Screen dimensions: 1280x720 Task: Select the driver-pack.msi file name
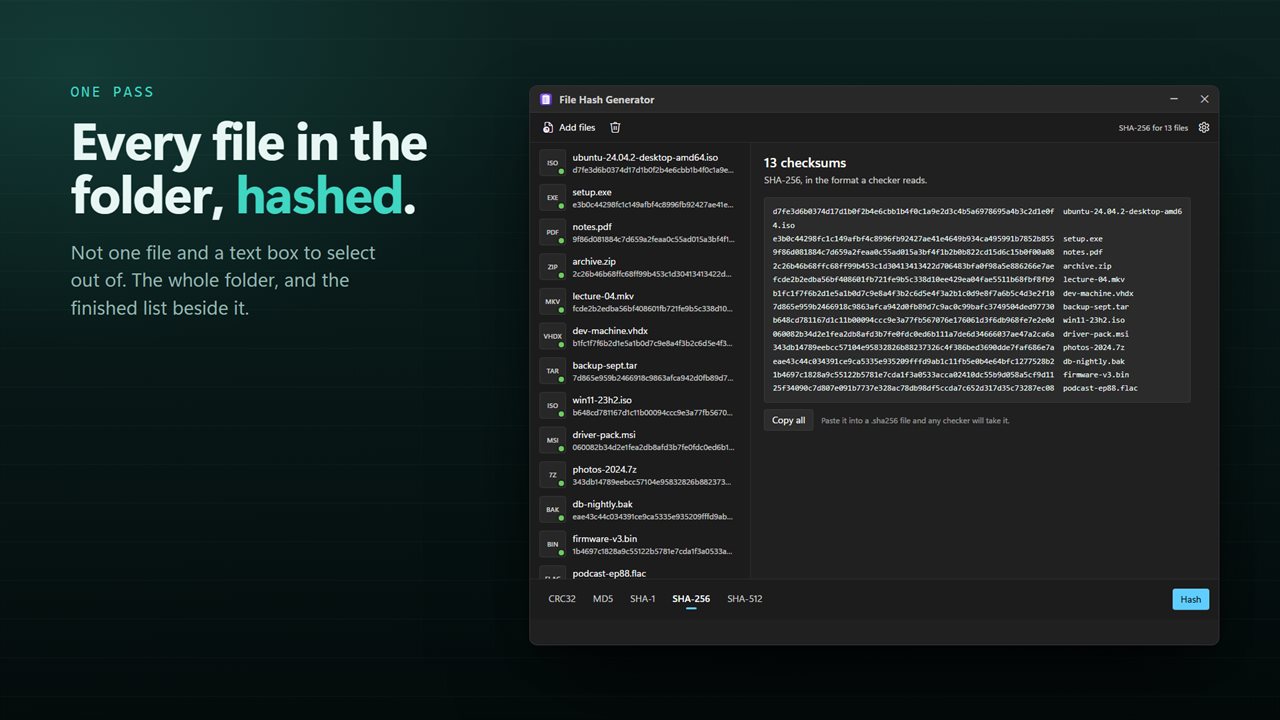604,435
